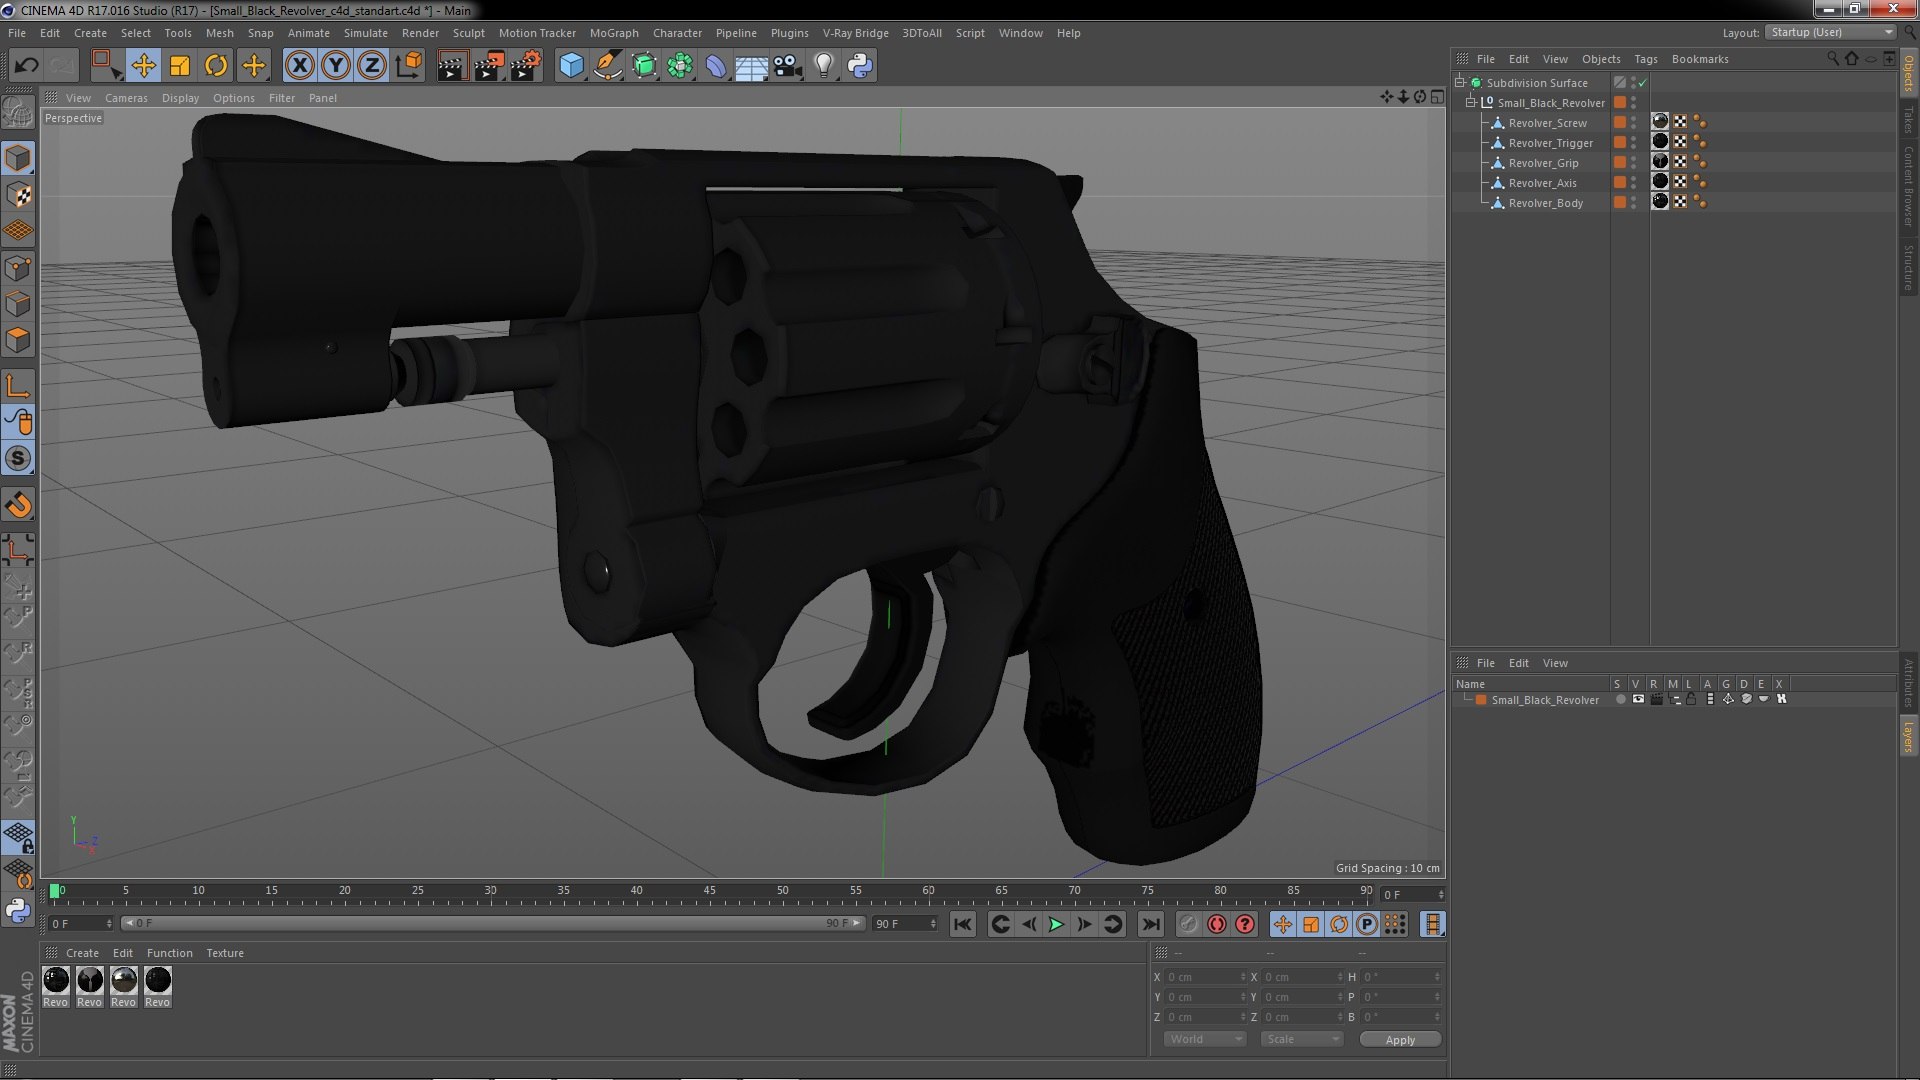The image size is (1920, 1080).
Task: Click frame 50 on the timeline
Action: (x=782, y=892)
